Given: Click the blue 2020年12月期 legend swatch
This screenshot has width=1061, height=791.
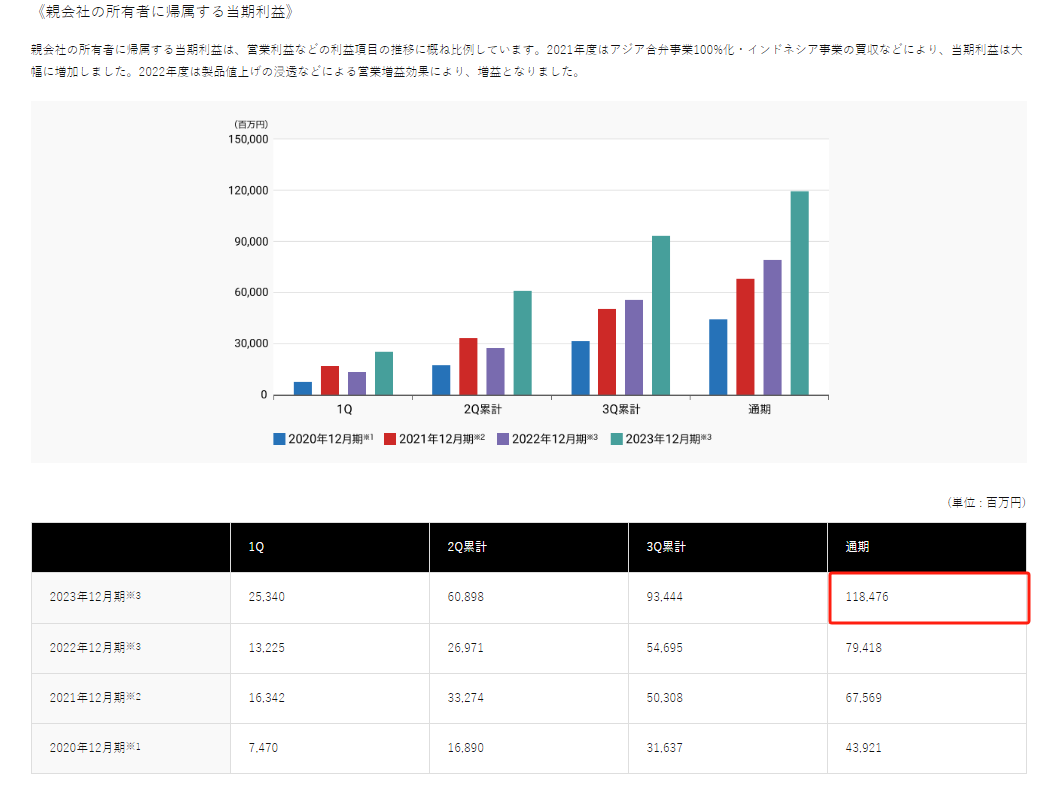Looking at the screenshot, I should coord(279,438).
